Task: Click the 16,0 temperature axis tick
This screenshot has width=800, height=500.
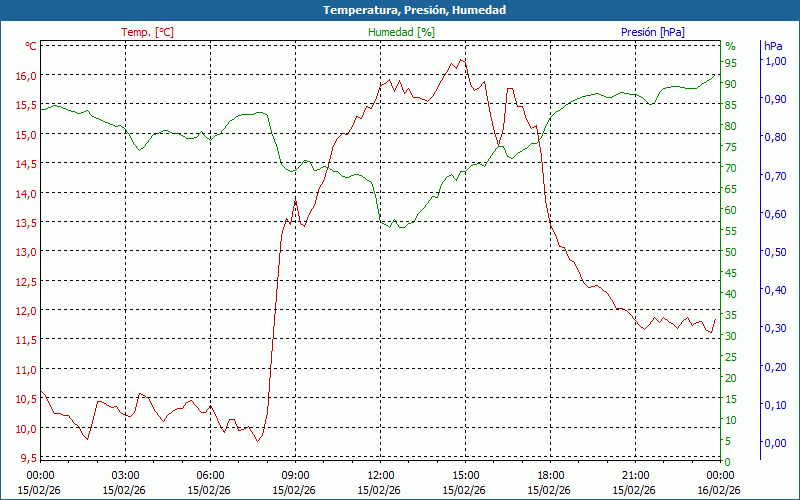Action: (x=25, y=76)
